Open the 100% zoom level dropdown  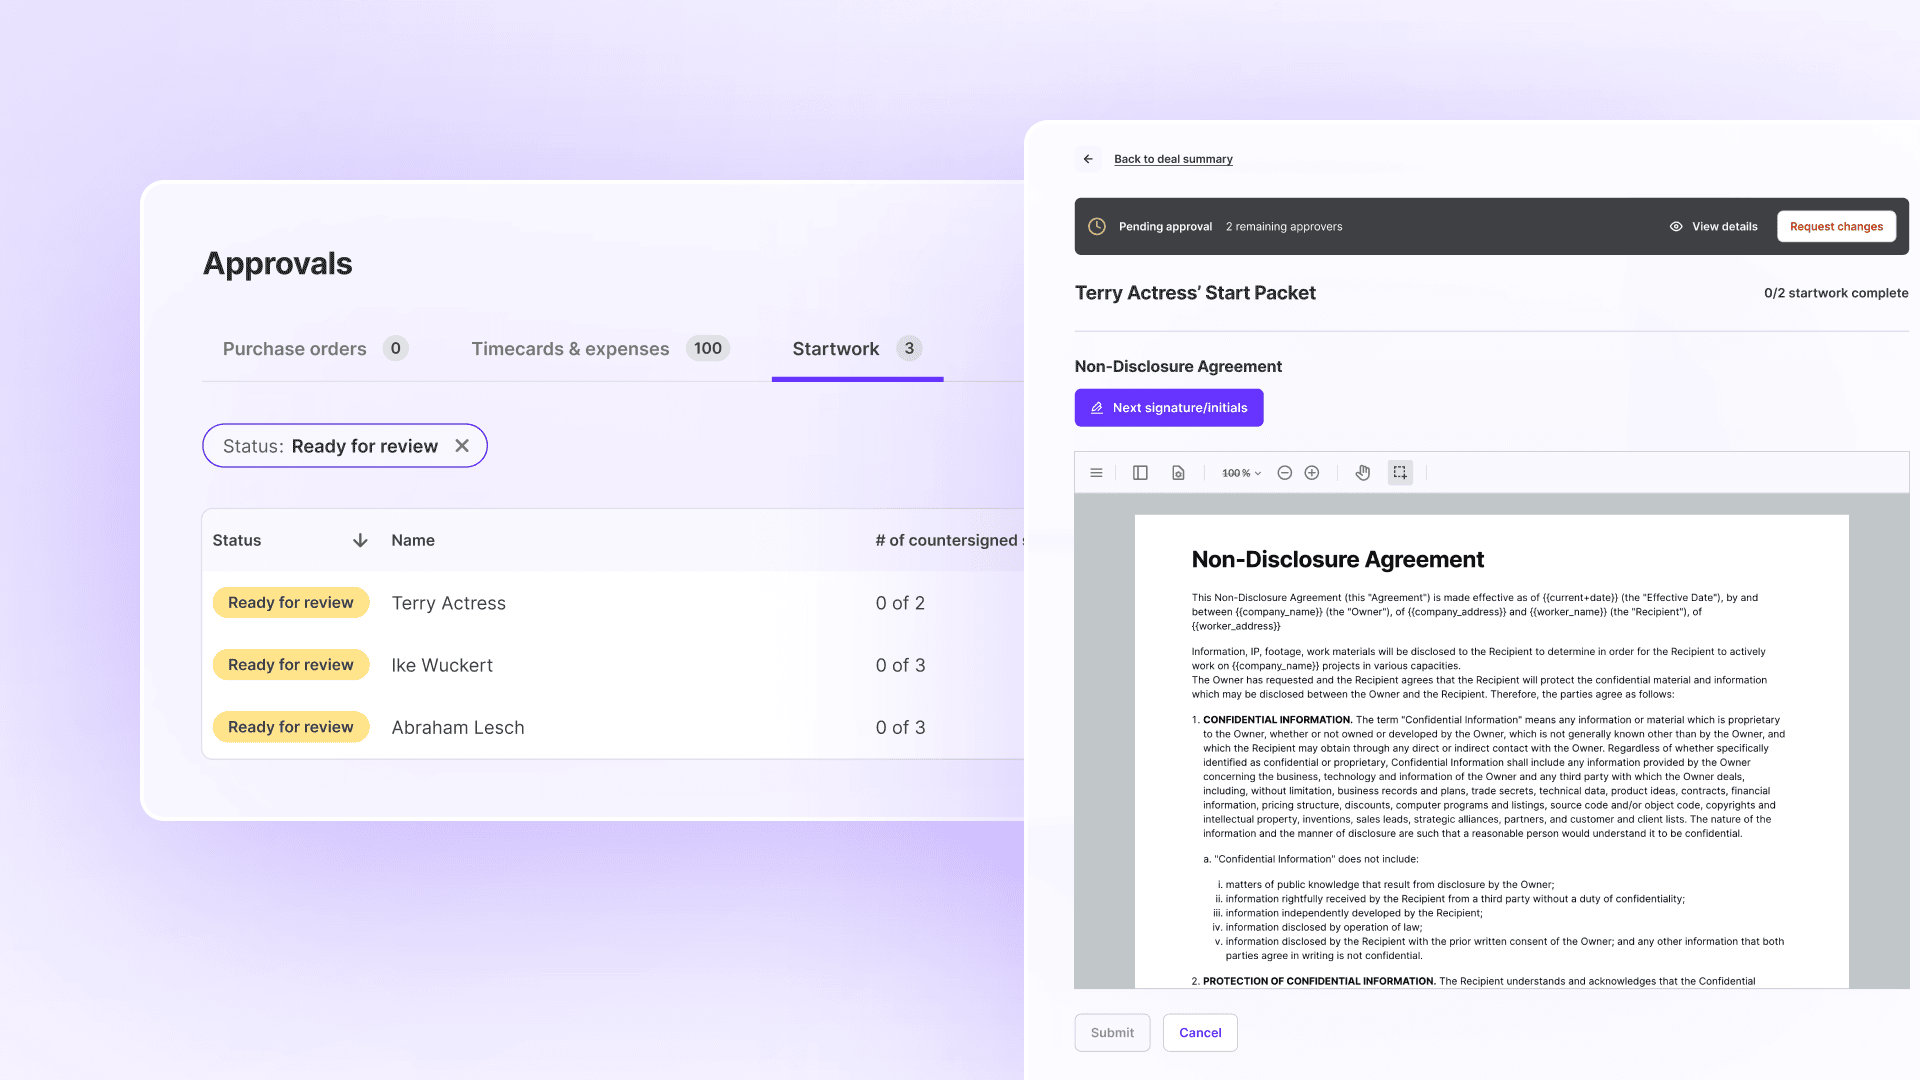[x=1240, y=473]
